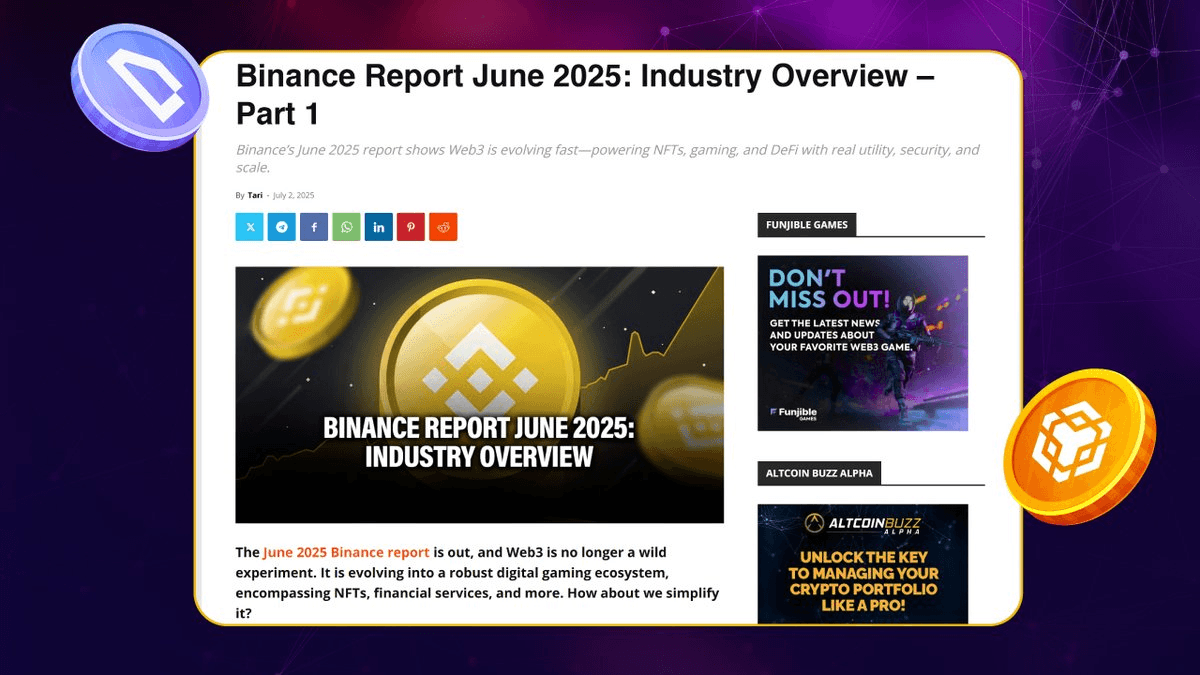Share article via WhatsApp icon
1200x675 pixels.
point(346,227)
